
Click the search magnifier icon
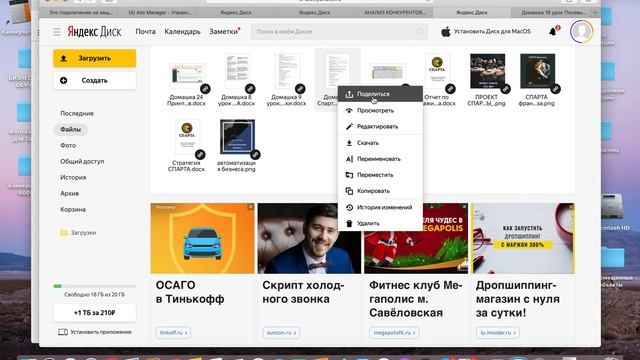(420, 31)
